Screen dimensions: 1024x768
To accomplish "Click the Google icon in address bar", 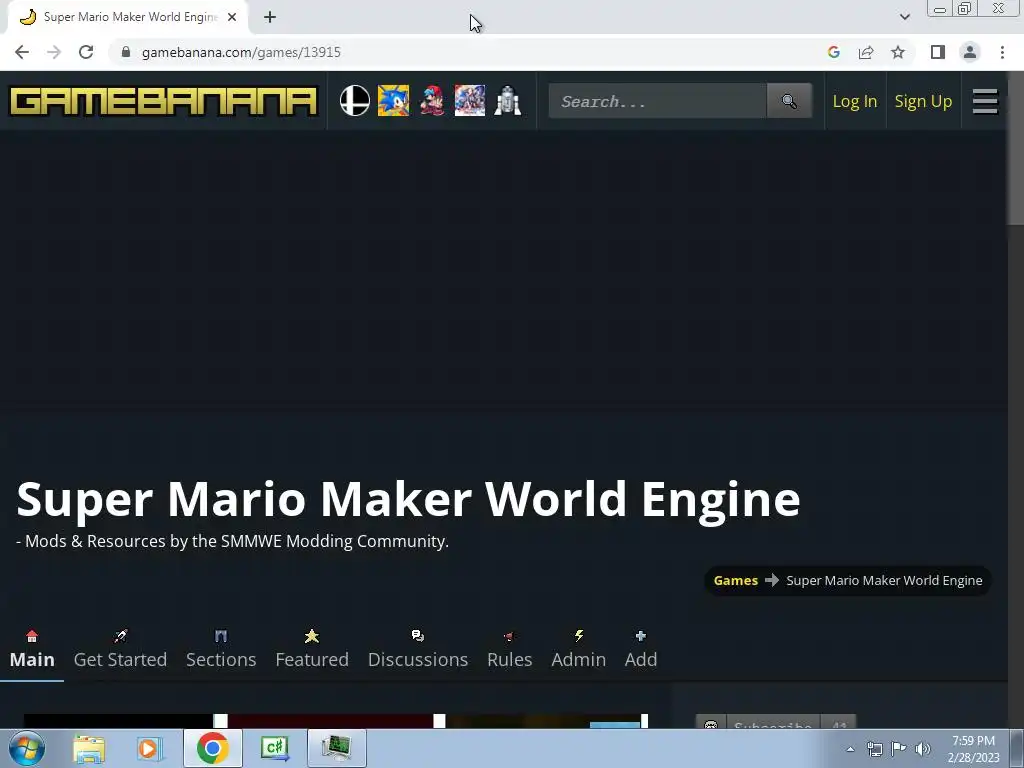I will (833, 52).
